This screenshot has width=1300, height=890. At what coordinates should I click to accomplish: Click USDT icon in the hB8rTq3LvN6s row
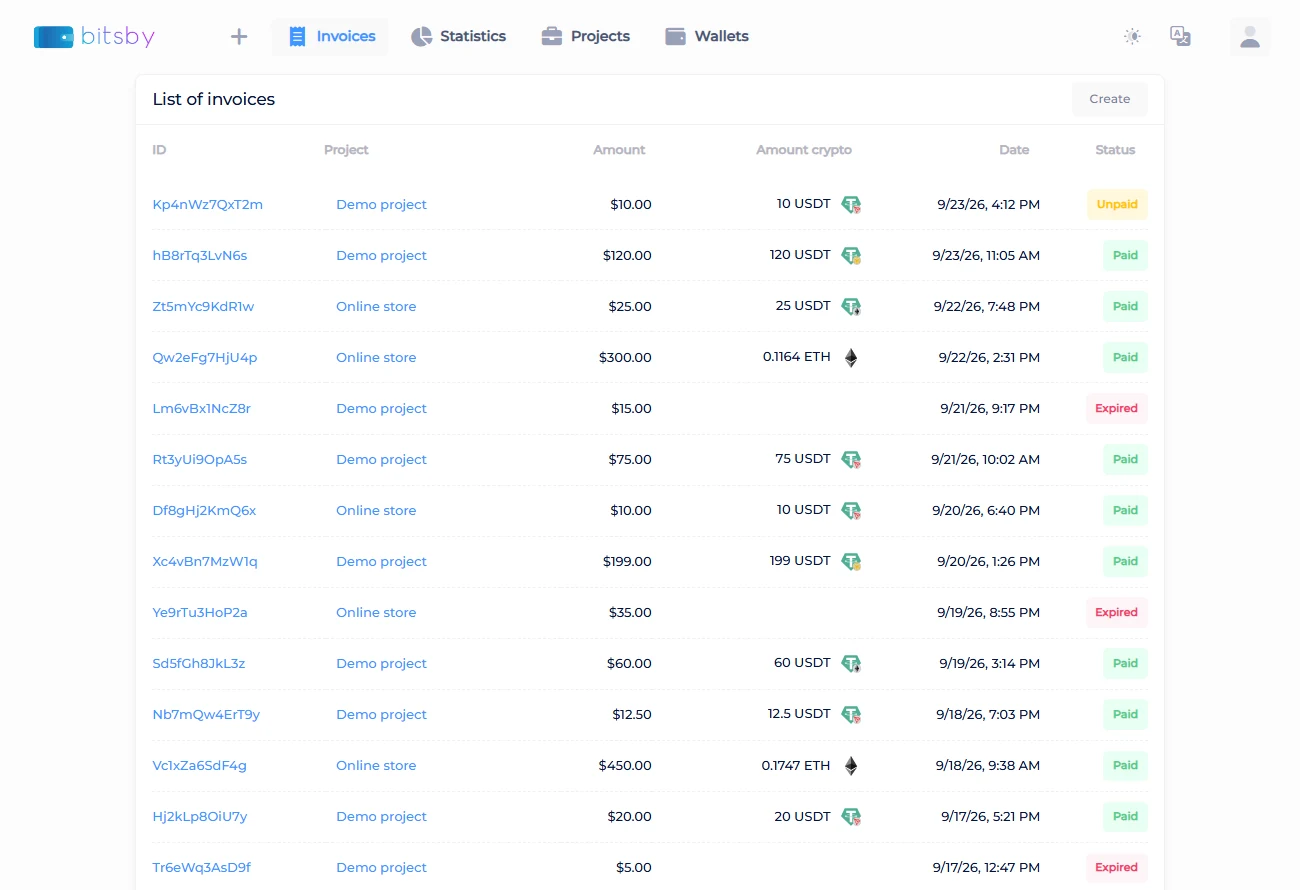tap(851, 256)
